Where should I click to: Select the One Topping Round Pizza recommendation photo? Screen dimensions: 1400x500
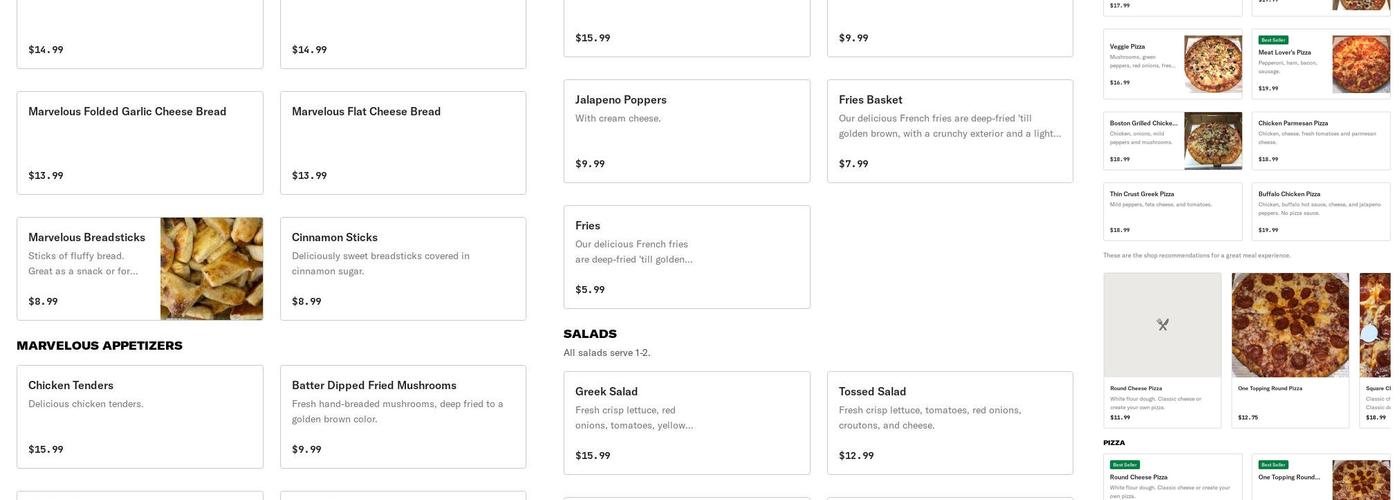[1290, 325]
